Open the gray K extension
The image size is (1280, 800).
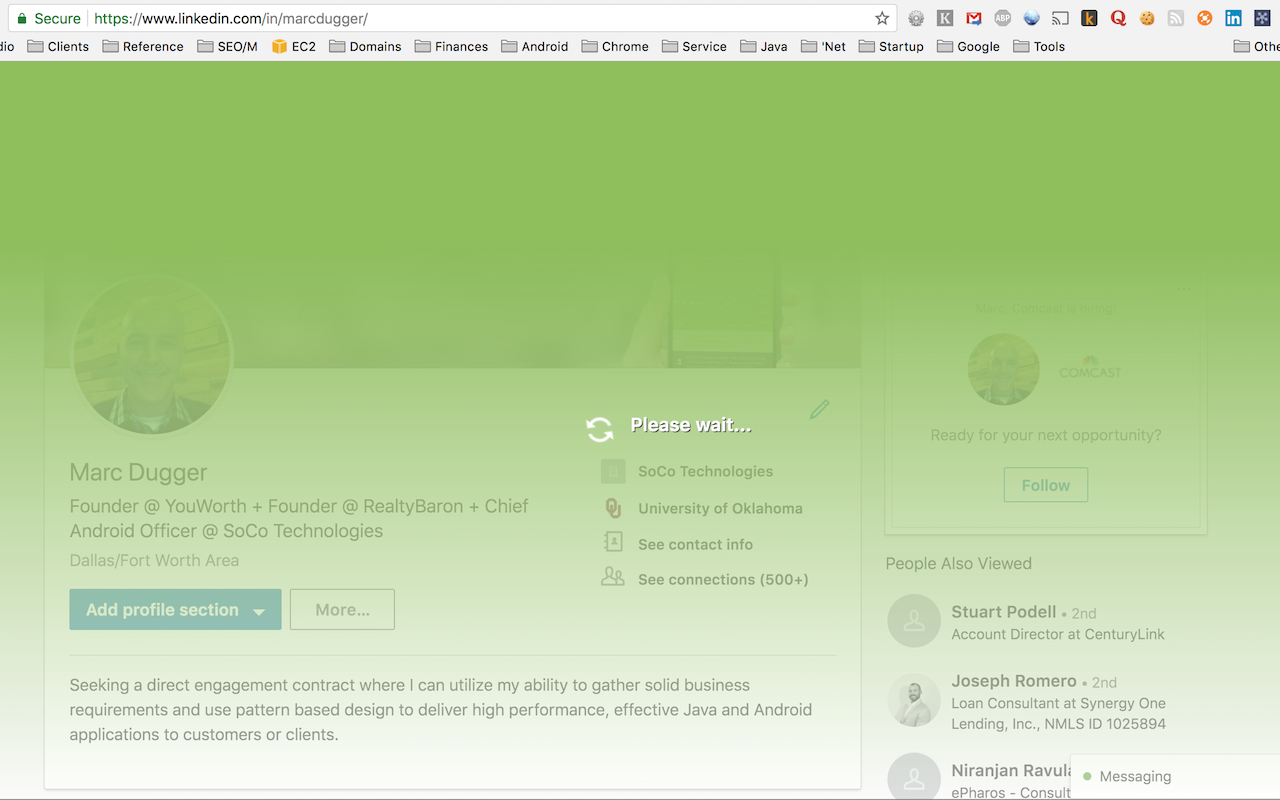tap(945, 18)
